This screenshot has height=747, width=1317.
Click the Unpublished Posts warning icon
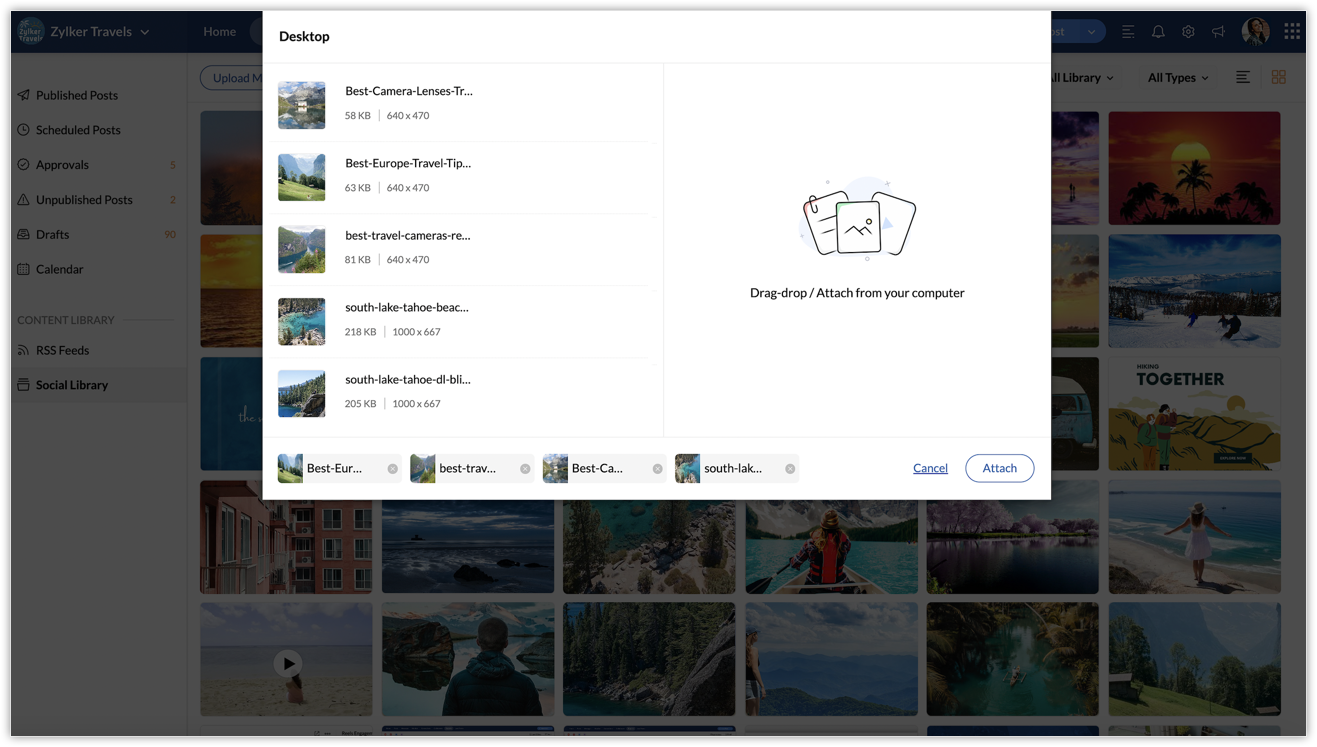[24, 200]
